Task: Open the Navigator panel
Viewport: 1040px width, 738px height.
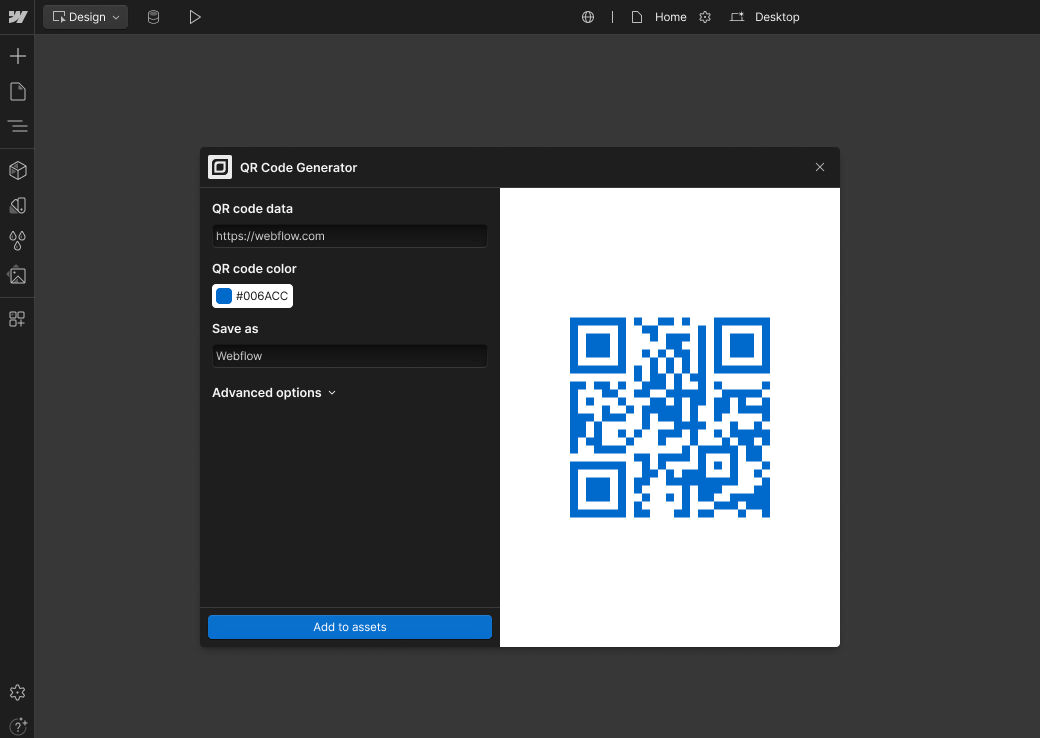Action: coord(18,126)
